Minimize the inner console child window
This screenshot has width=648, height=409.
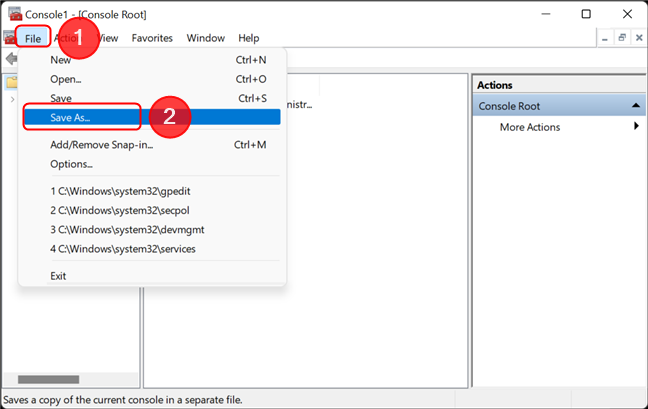point(605,38)
